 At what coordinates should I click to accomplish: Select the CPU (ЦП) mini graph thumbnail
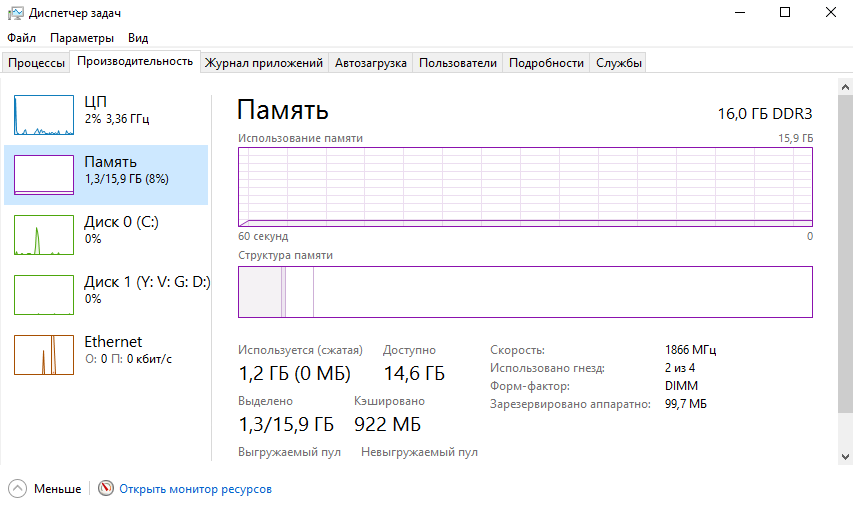pos(44,114)
